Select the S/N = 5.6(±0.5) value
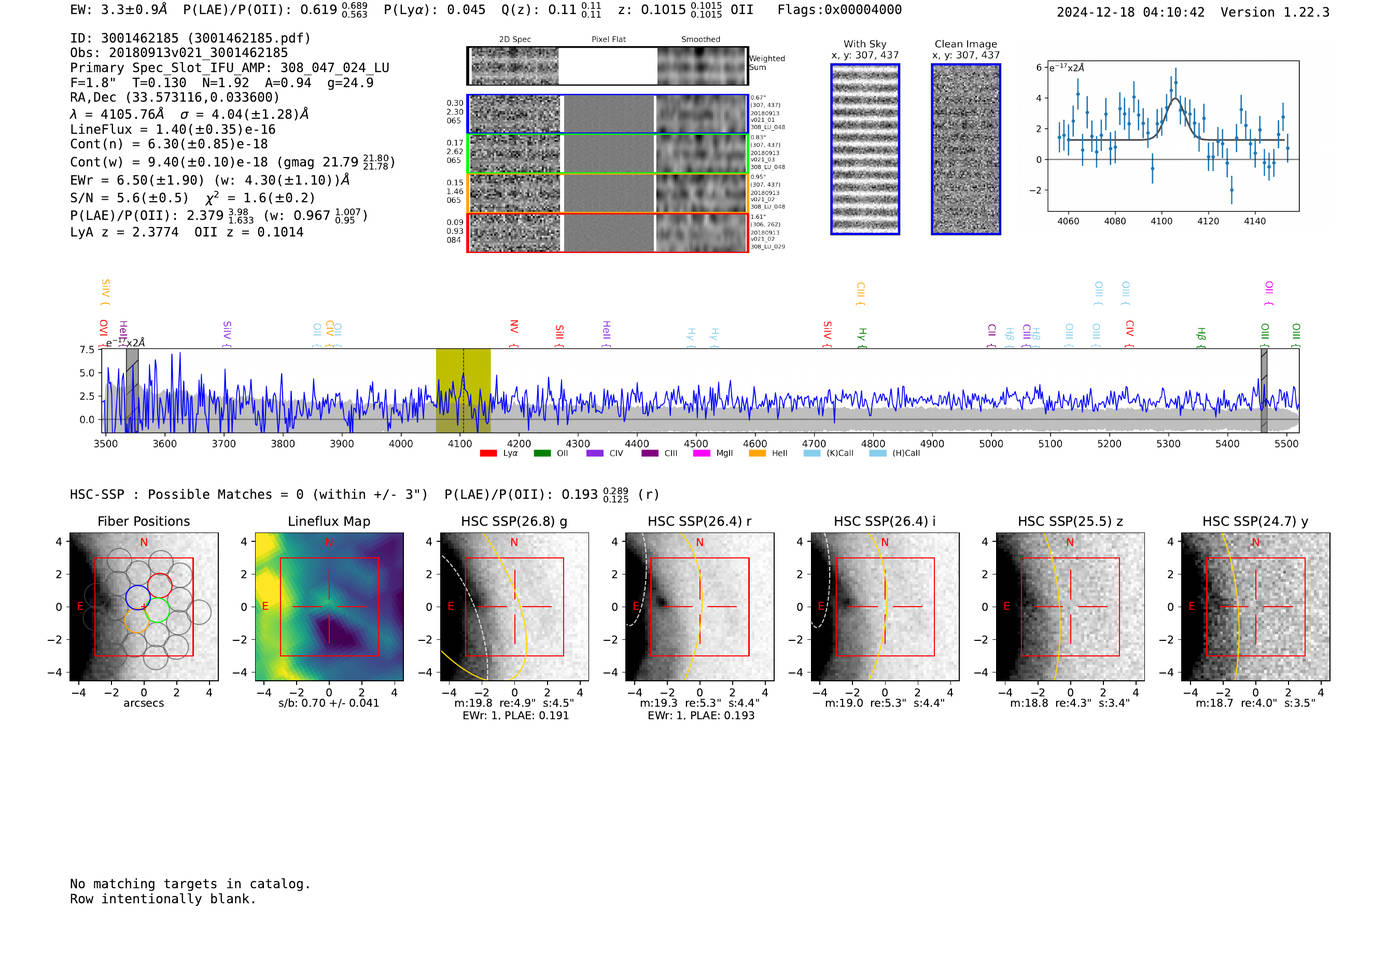The height and width of the screenshot is (953, 1400). point(129,198)
